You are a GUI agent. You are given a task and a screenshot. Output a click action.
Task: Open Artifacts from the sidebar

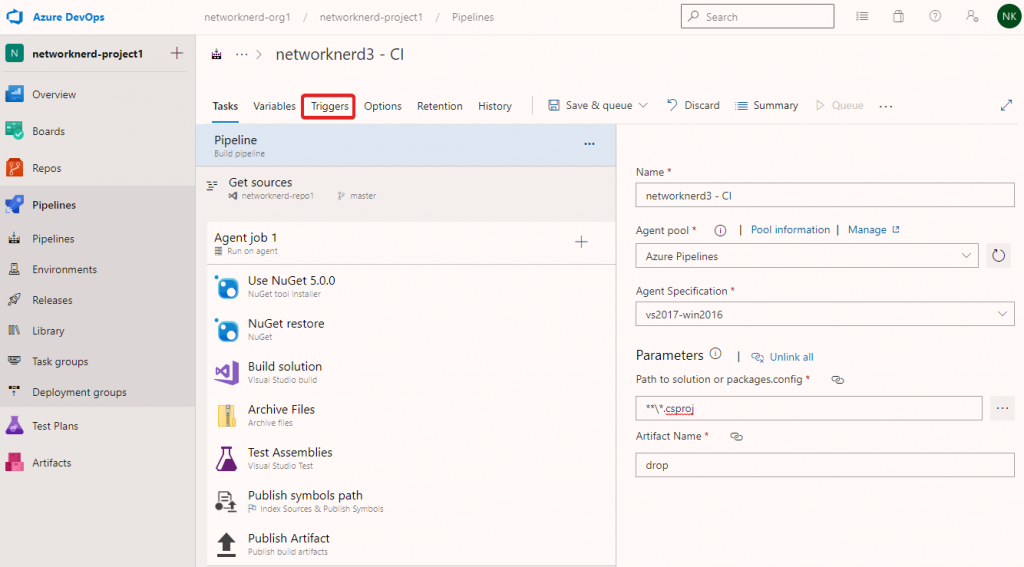click(x=52, y=462)
